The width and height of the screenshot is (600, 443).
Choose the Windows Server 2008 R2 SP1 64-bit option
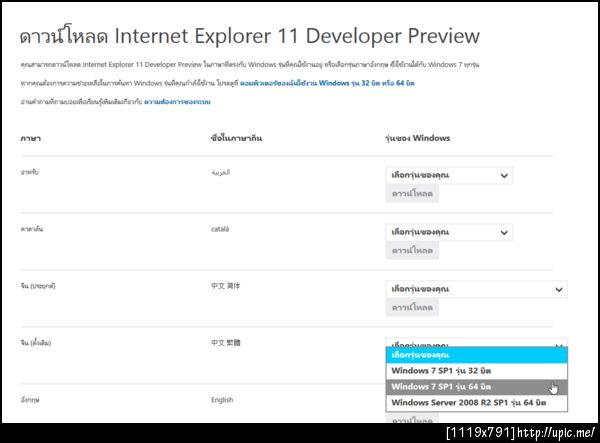[476, 403]
